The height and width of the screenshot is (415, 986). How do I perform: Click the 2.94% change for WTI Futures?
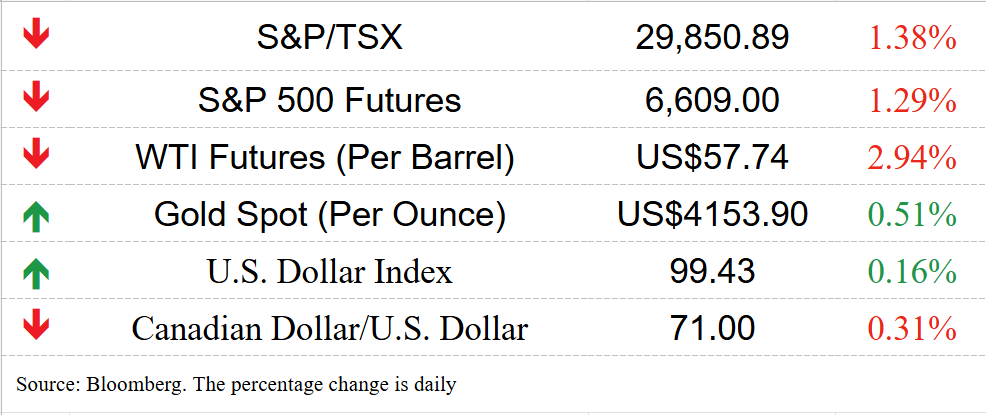913,157
